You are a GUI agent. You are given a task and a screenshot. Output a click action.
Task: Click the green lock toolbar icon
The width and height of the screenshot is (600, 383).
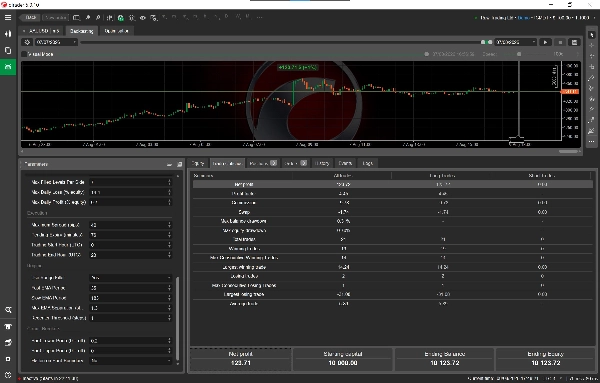pos(121,18)
